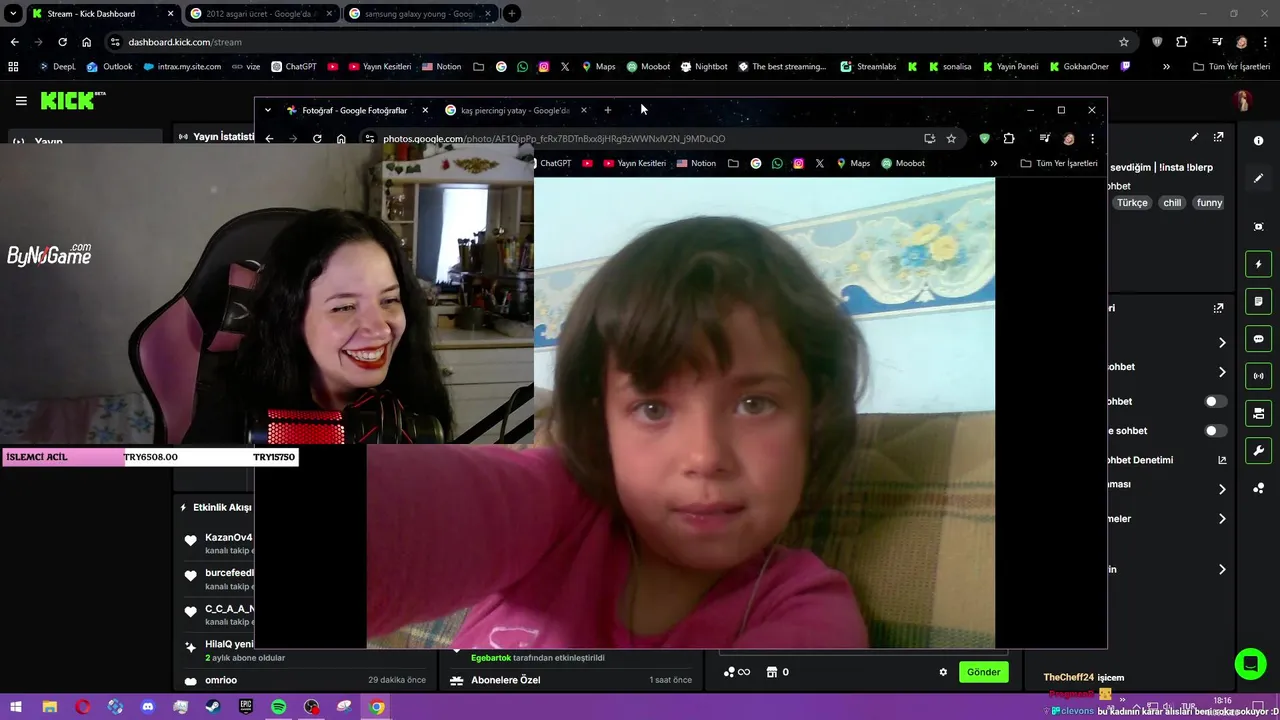Expand the bottom chevron row in chat settings
Viewport: 1280px width, 720px height.
(x=1222, y=569)
